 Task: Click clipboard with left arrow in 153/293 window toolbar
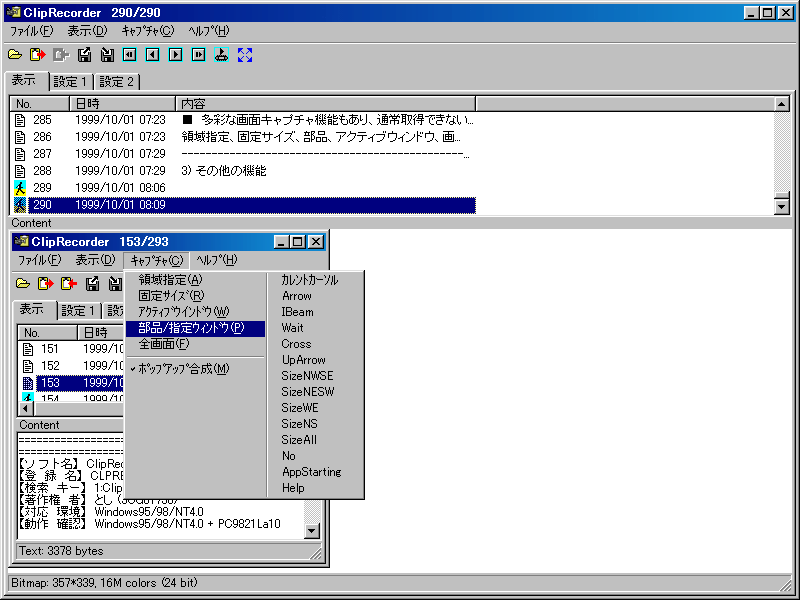(x=69, y=284)
